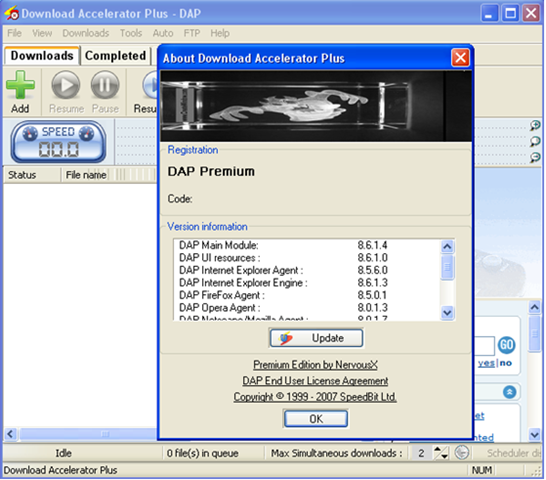Click the Idle status bar text

pyautogui.click(x=63, y=453)
